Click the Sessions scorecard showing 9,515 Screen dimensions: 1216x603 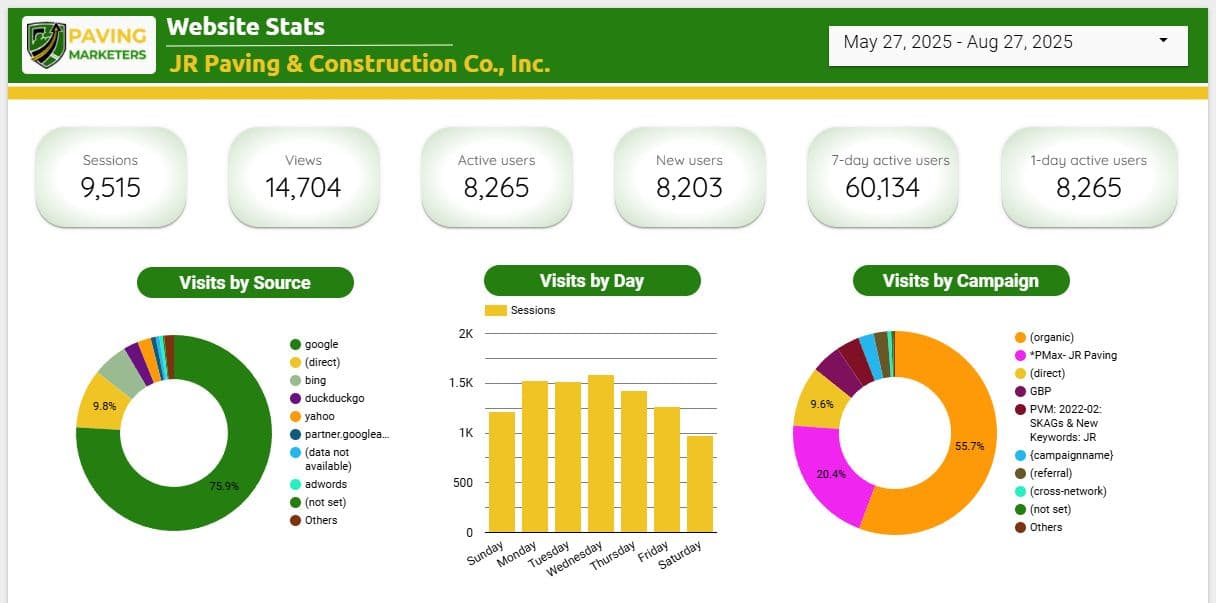(x=111, y=177)
